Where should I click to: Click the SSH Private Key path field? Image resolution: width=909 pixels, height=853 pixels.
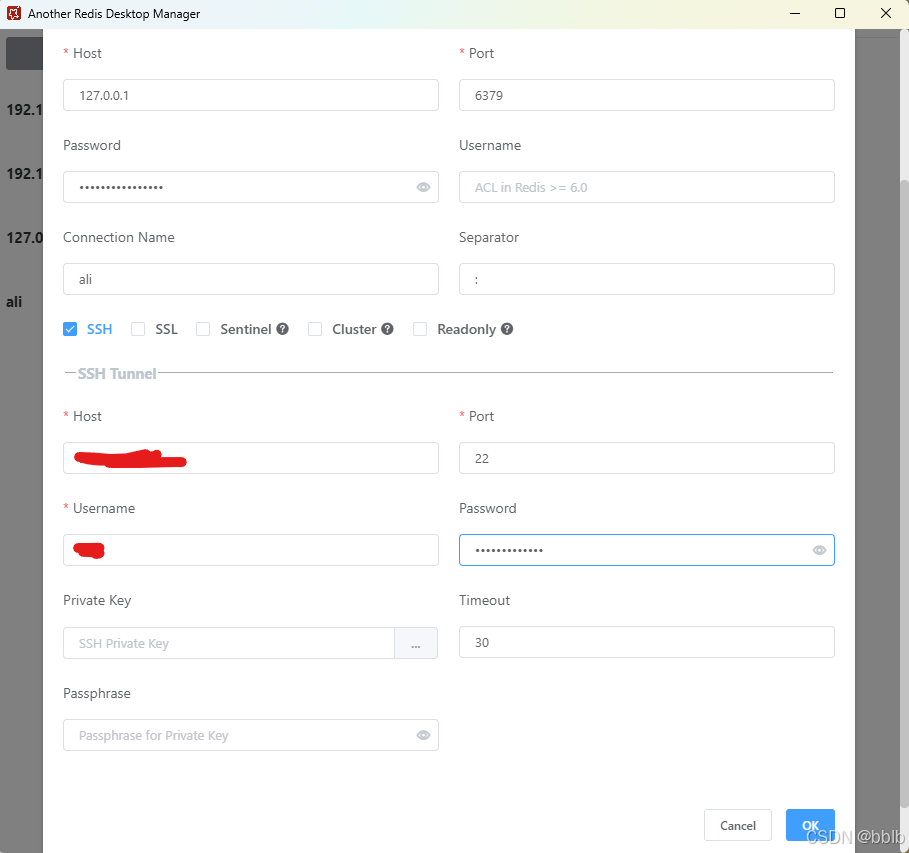229,643
